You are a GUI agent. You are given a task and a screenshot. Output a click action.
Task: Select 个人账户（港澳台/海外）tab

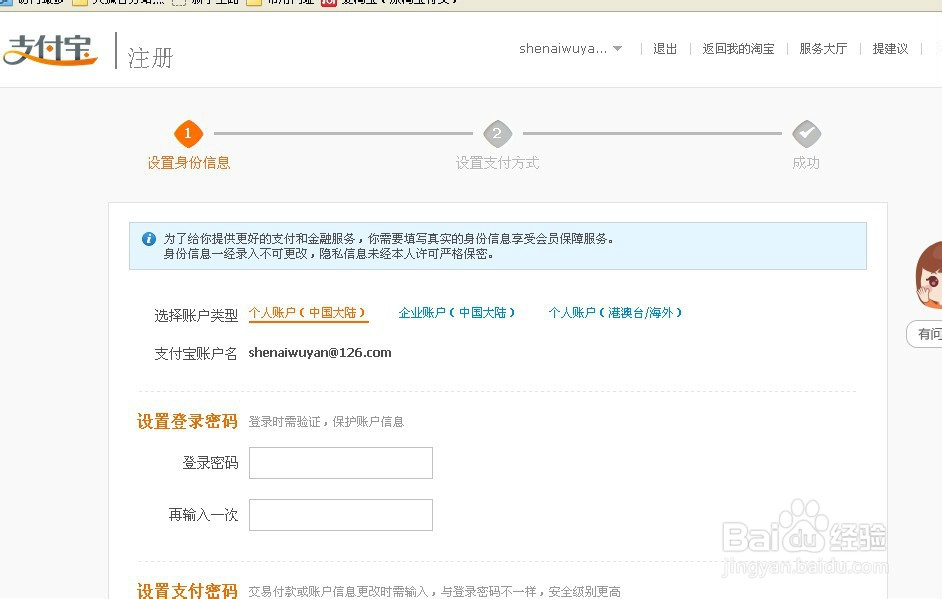coord(615,313)
